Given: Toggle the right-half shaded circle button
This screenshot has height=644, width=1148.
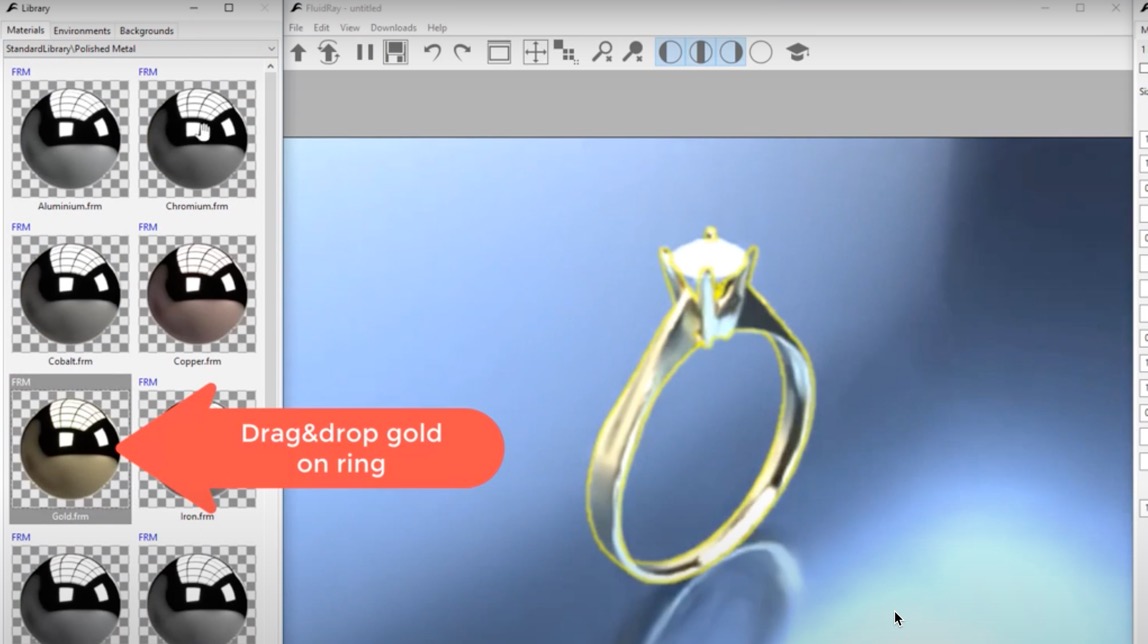Looking at the screenshot, I should pyautogui.click(x=731, y=53).
